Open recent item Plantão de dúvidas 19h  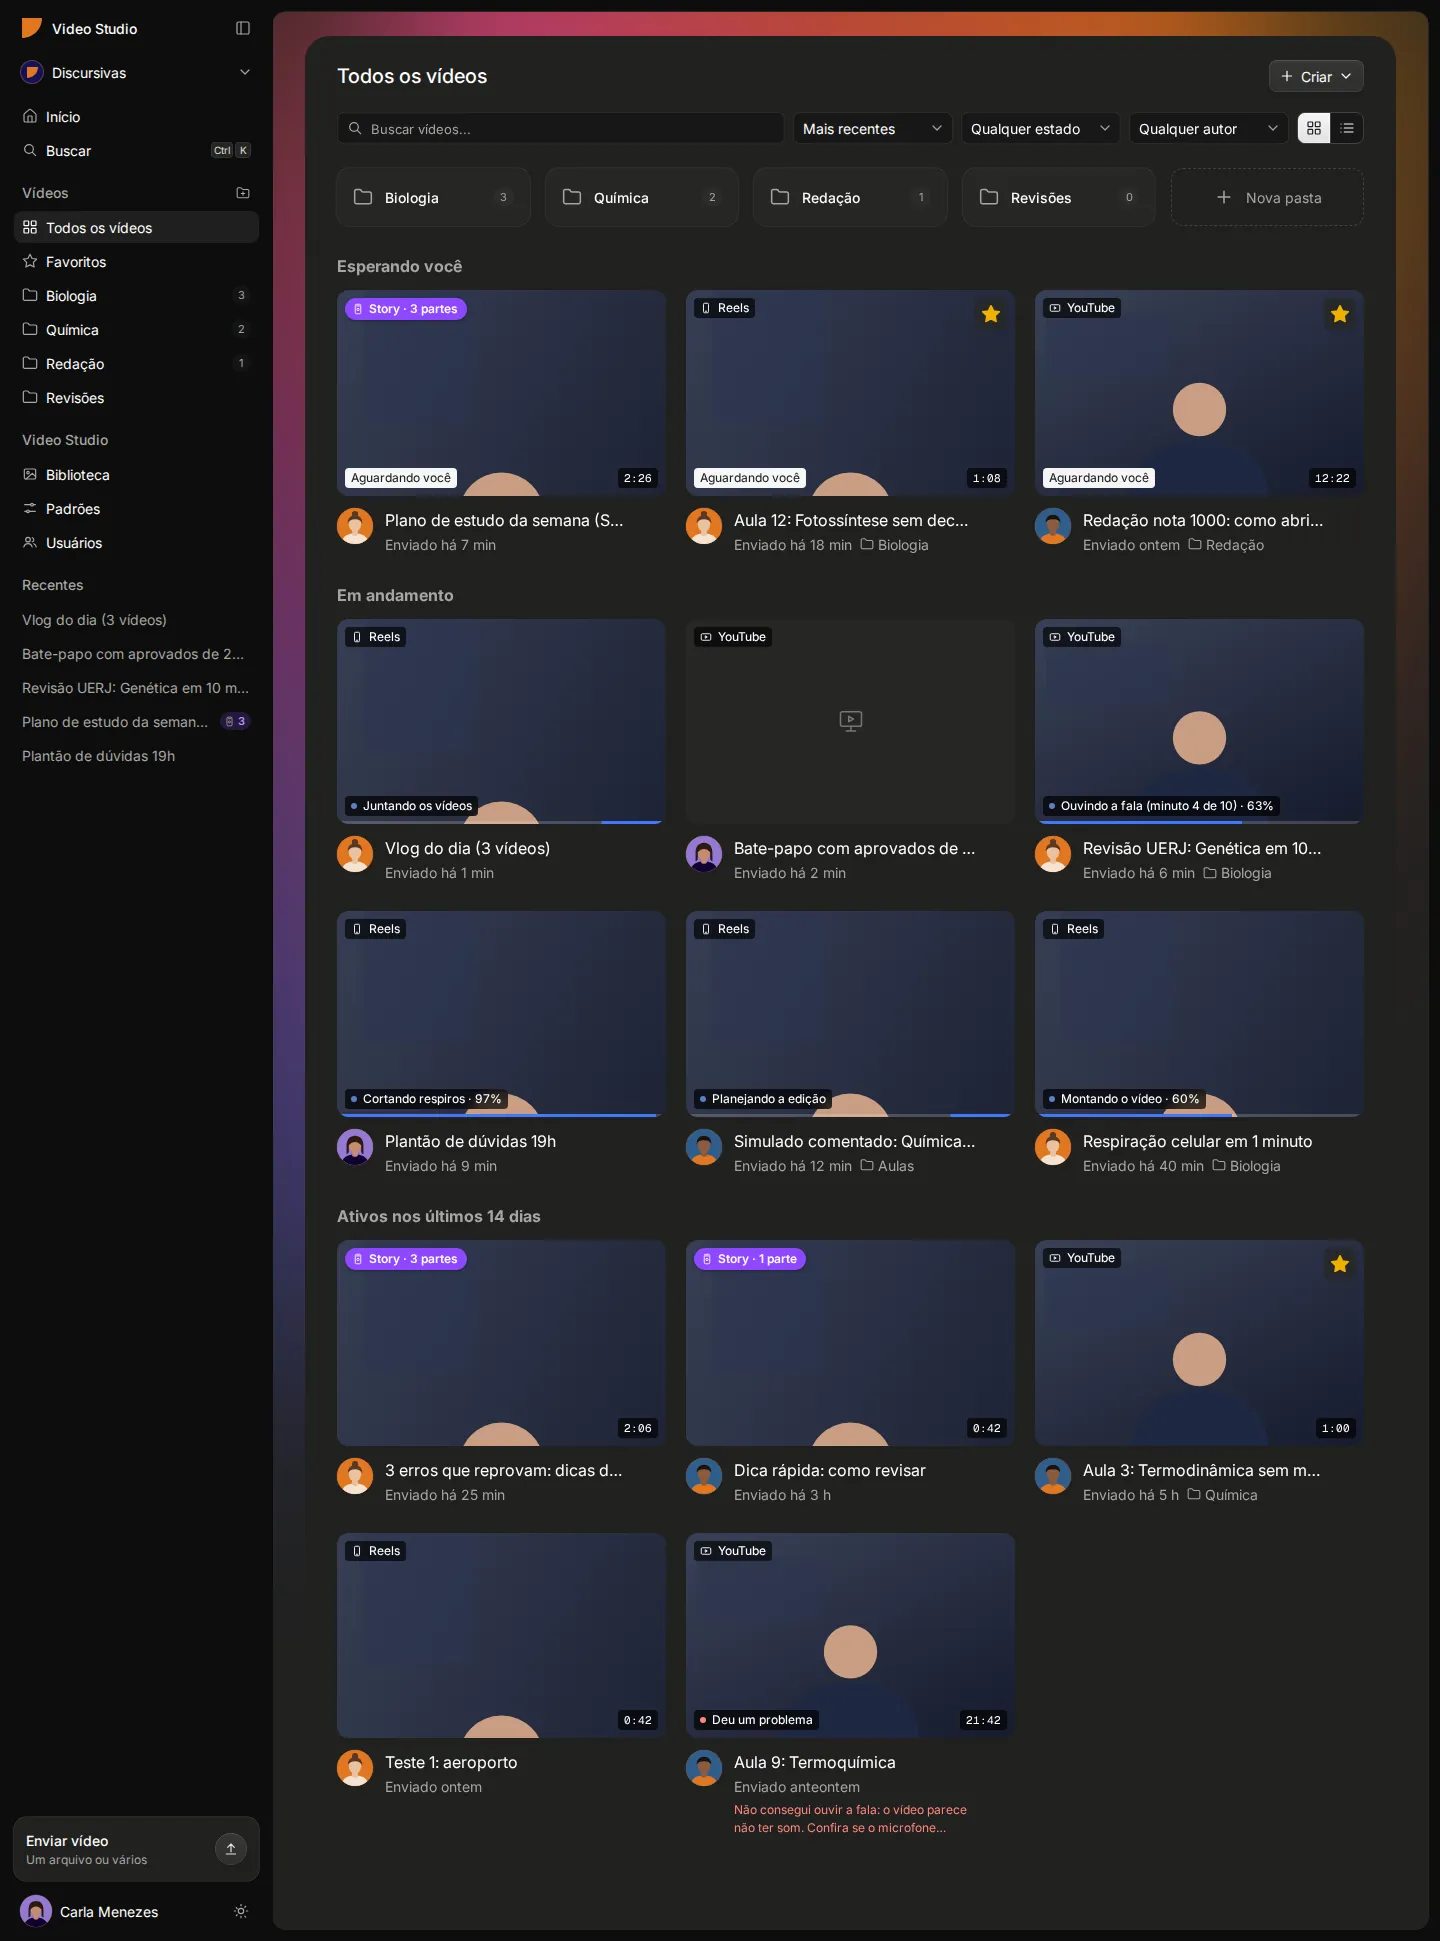click(x=136, y=756)
